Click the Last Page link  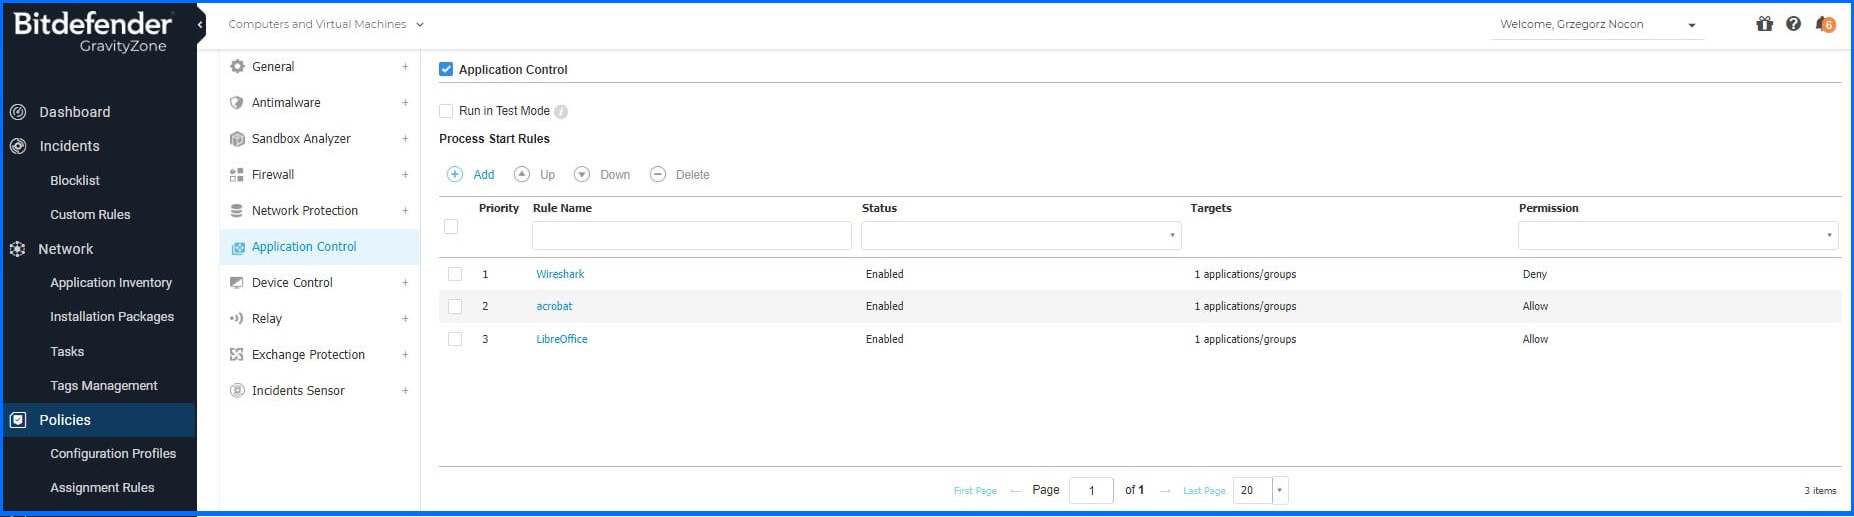click(x=1204, y=490)
